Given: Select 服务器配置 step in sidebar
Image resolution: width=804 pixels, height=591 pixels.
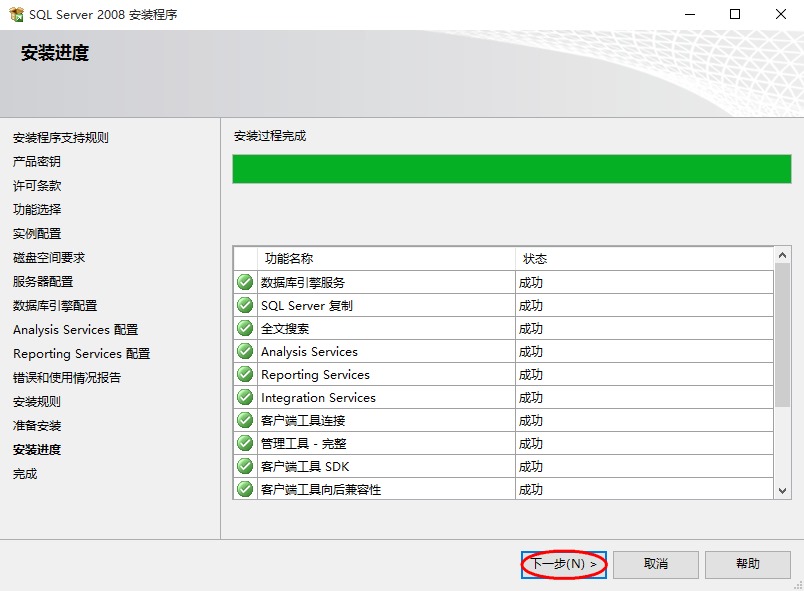Looking at the screenshot, I should pos(43,281).
